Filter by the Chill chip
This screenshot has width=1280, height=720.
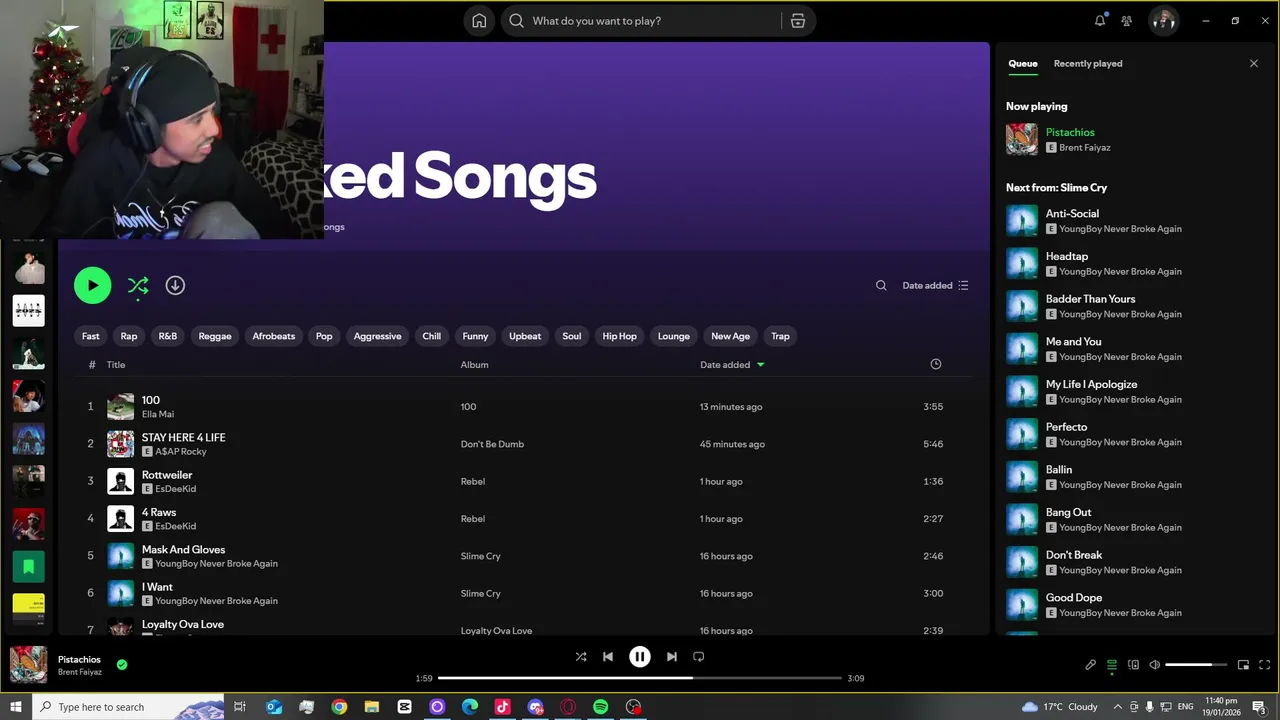coord(432,336)
